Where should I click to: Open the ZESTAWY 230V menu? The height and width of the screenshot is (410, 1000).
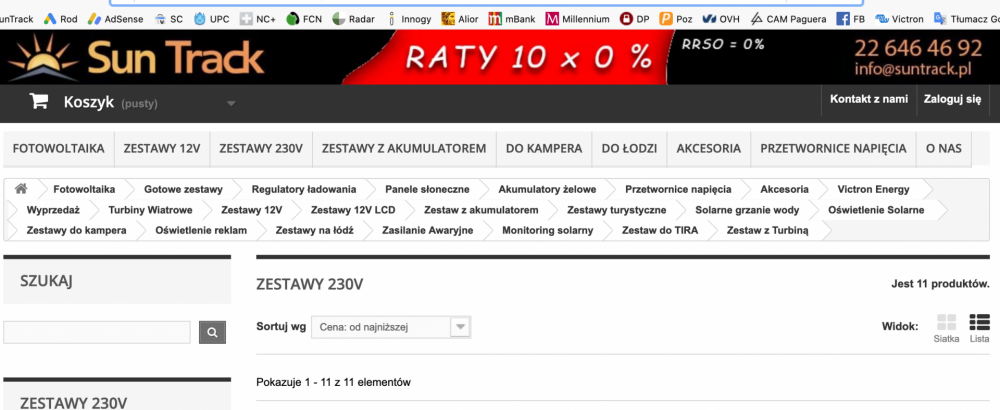click(261, 149)
